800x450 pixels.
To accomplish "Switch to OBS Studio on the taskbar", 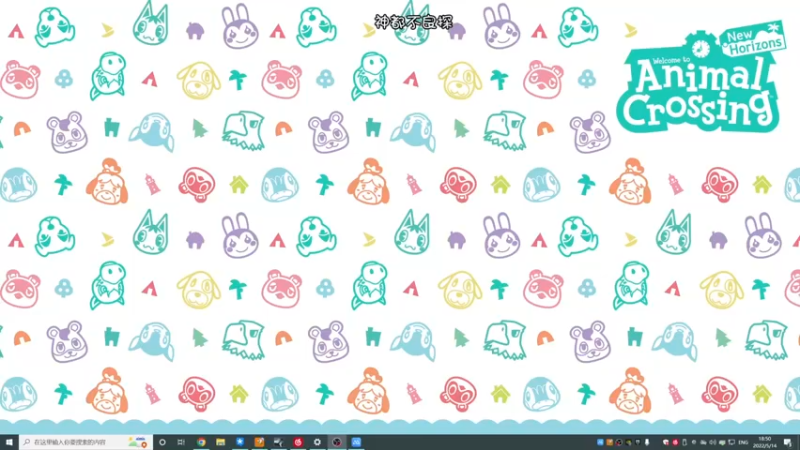I will coord(337,442).
